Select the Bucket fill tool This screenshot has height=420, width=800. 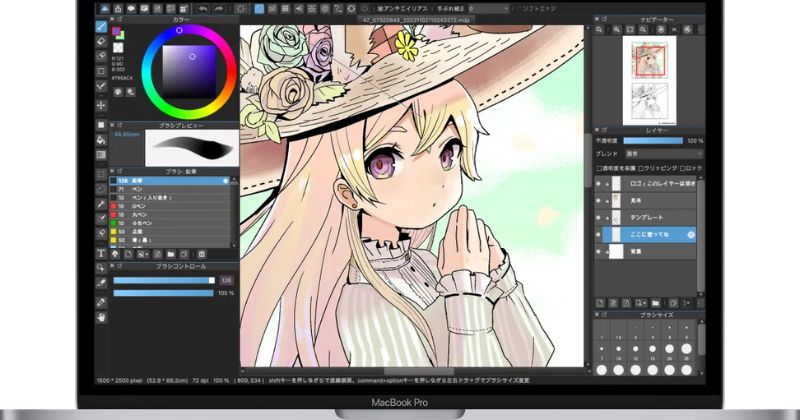click(x=101, y=140)
